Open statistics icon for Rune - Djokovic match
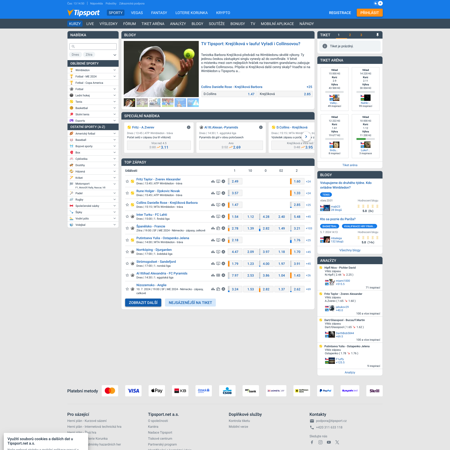Viewport: 450px width, 450px height. [x=213, y=193]
